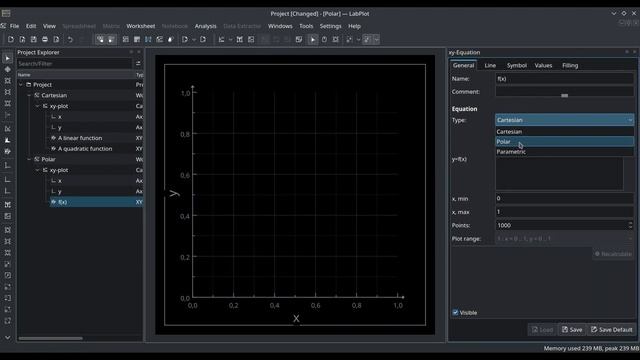The width and height of the screenshot is (640, 360).
Task: Click the x, min input field
Action: coord(564,198)
